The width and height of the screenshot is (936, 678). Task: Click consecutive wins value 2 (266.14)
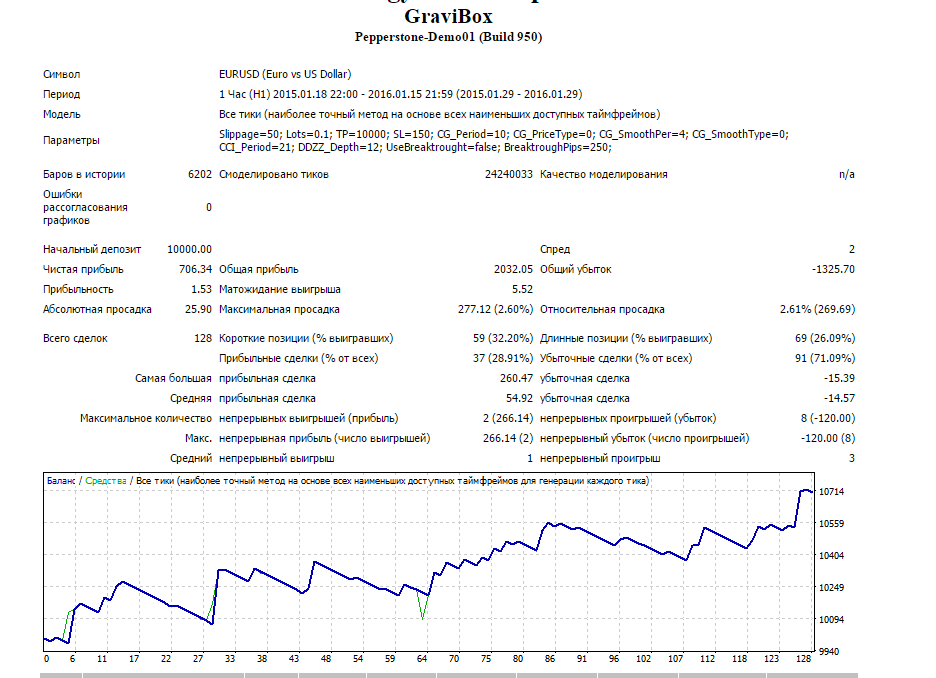coord(508,418)
